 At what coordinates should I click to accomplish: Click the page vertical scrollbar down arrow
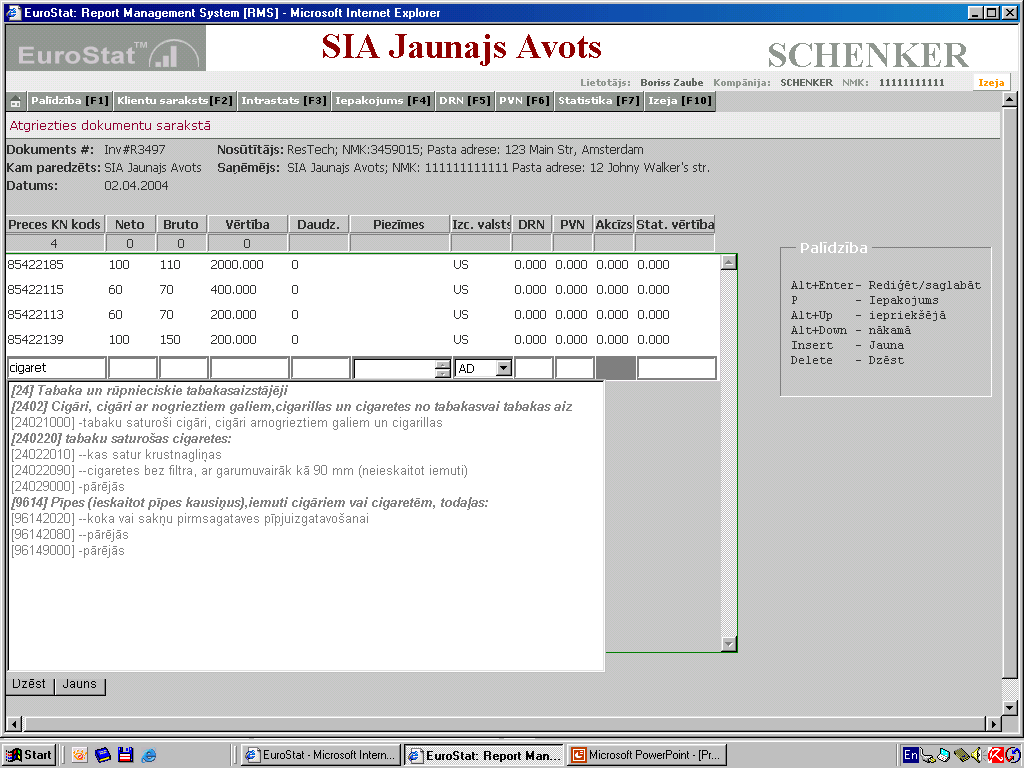click(1009, 707)
